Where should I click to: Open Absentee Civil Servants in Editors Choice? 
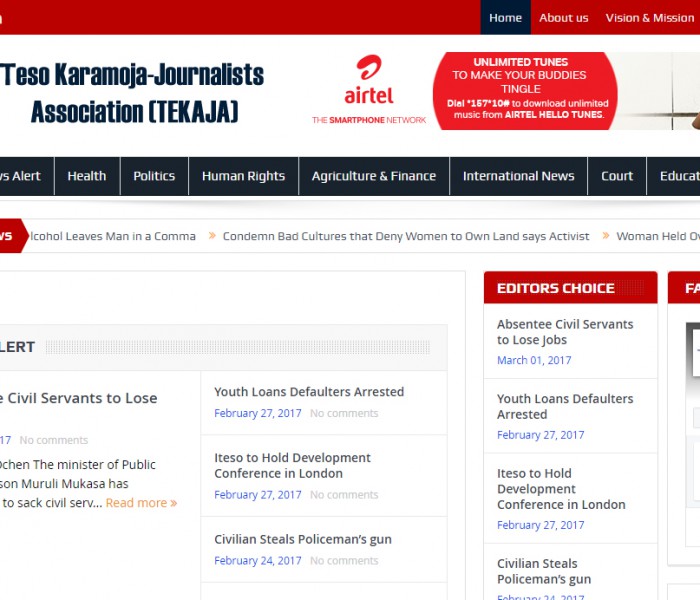(565, 332)
